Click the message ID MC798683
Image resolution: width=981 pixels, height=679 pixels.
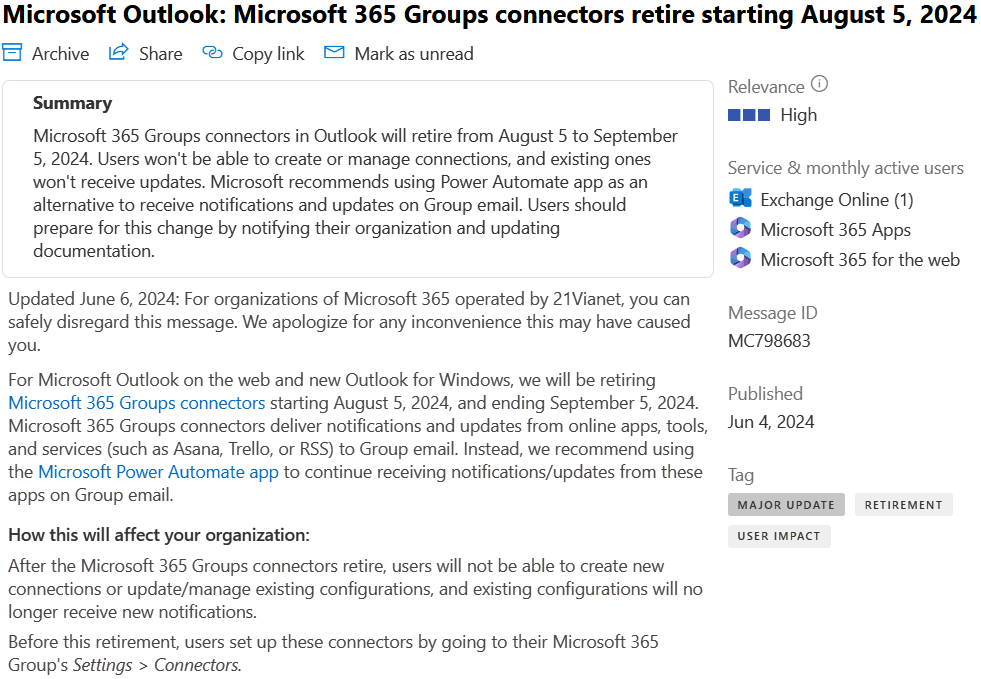(769, 341)
